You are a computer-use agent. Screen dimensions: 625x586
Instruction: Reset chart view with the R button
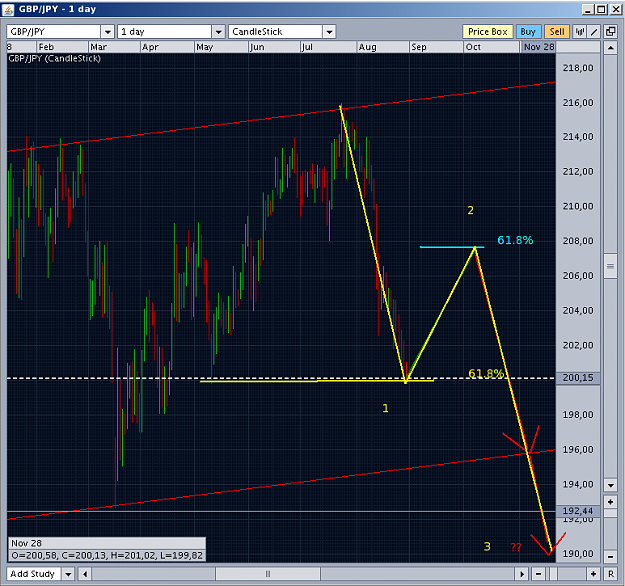(611, 574)
